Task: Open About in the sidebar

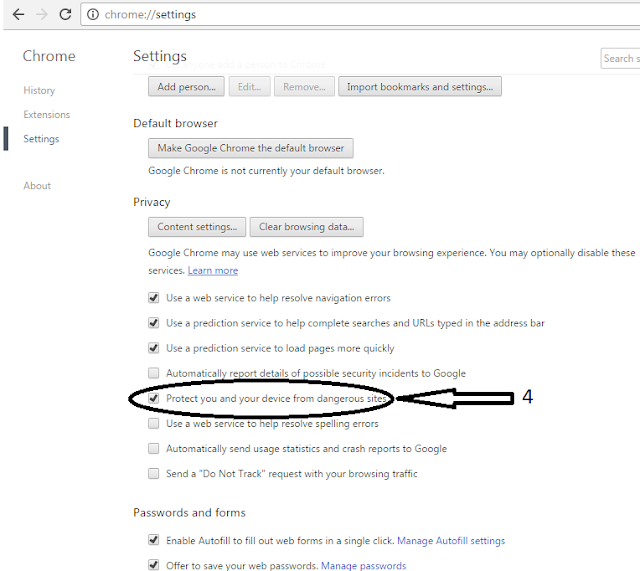Action: click(37, 186)
